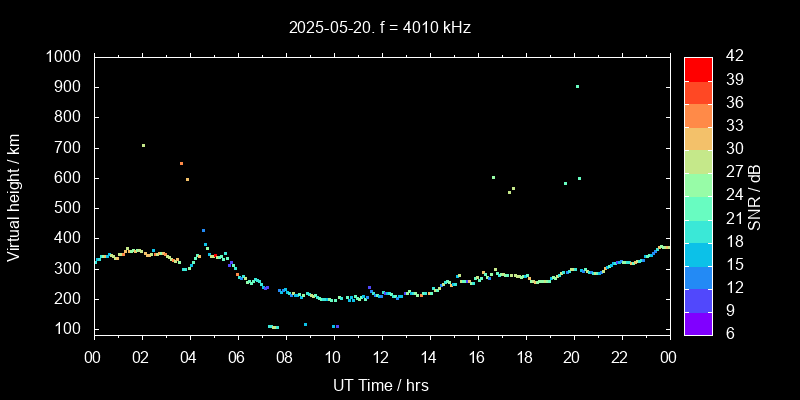800x400 pixels.
Task: Click the yellow data point near 700 km
Action: tap(143, 145)
